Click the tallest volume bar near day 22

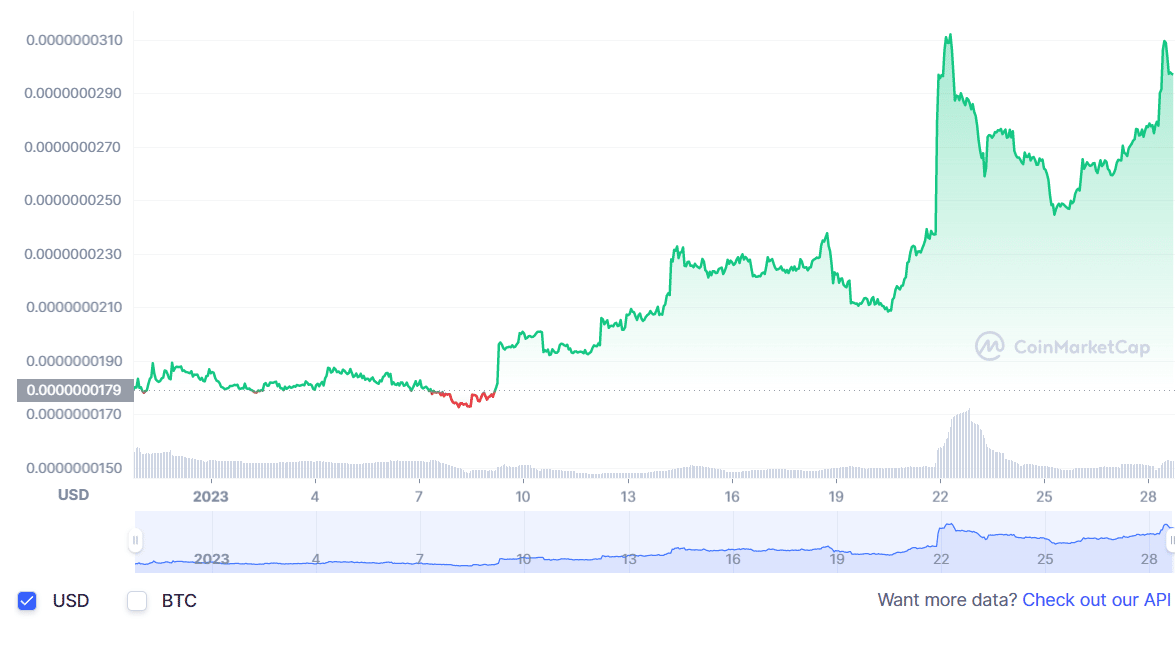point(968,442)
